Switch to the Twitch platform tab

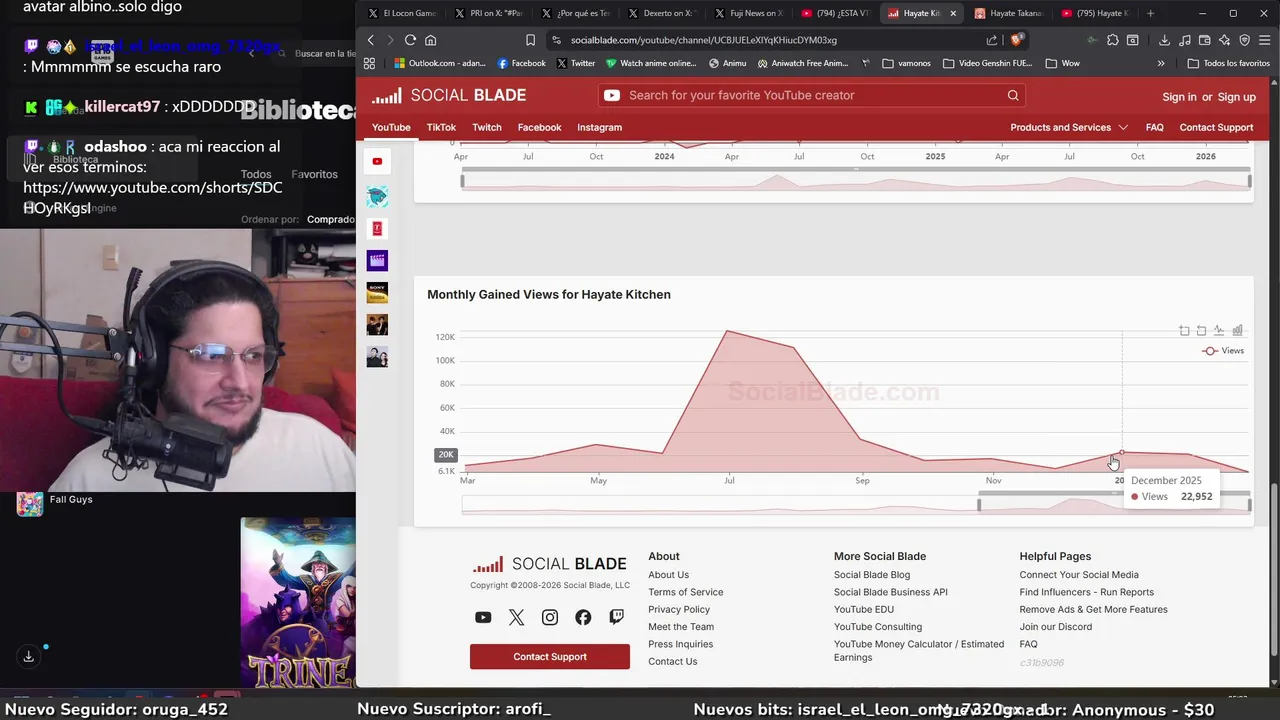(x=487, y=127)
